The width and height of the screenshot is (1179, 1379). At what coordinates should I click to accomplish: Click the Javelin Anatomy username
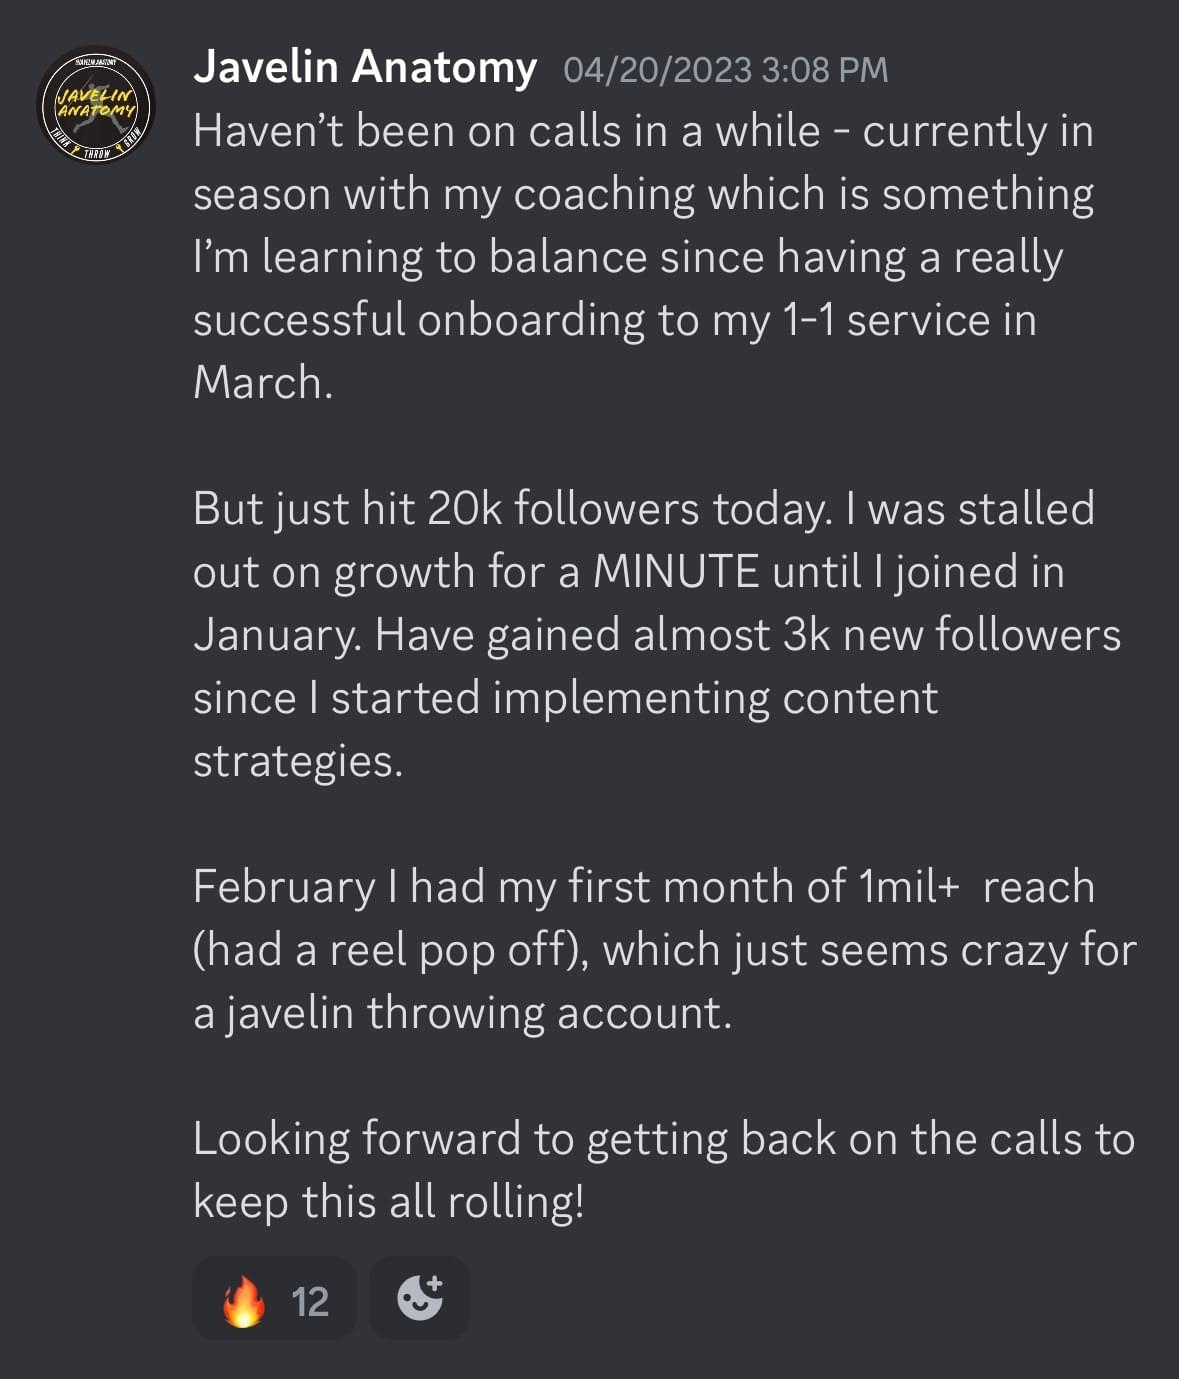pyautogui.click(x=365, y=67)
